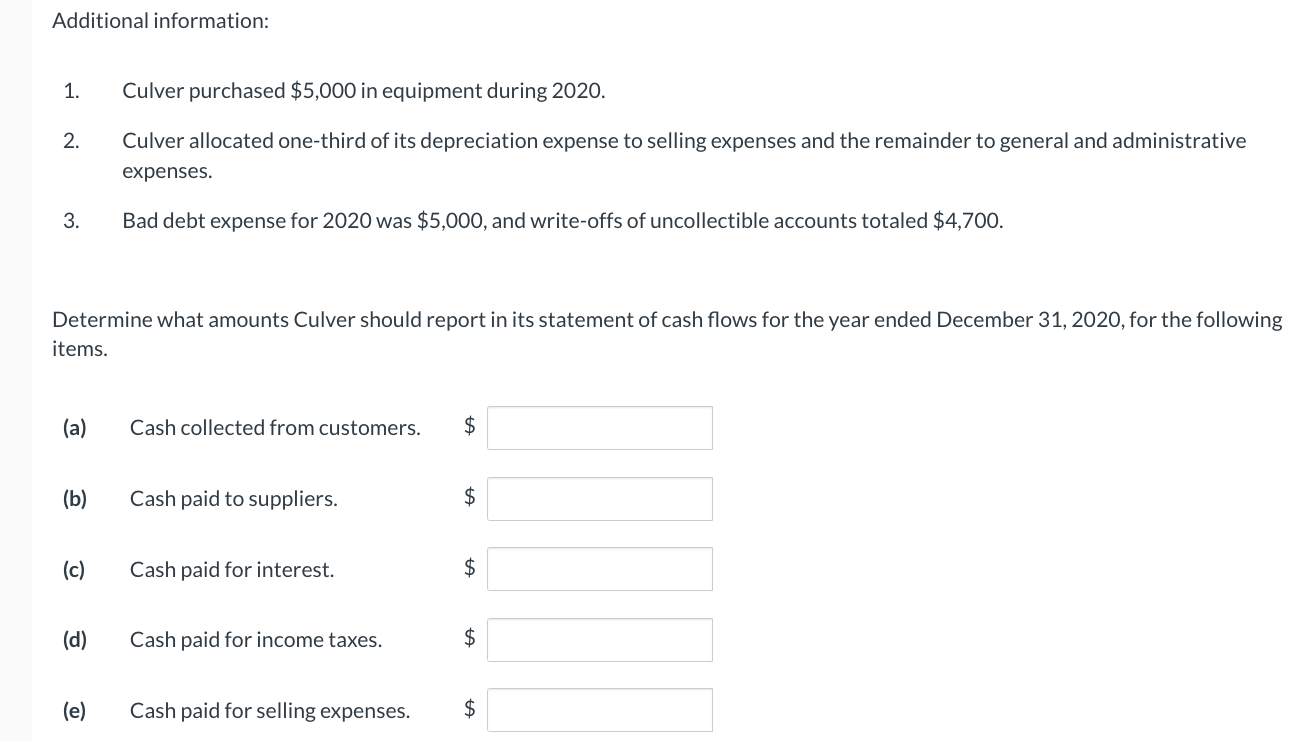Click the label Cash paid for interest
This screenshot has height=742, width=1306.
click(230, 568)
